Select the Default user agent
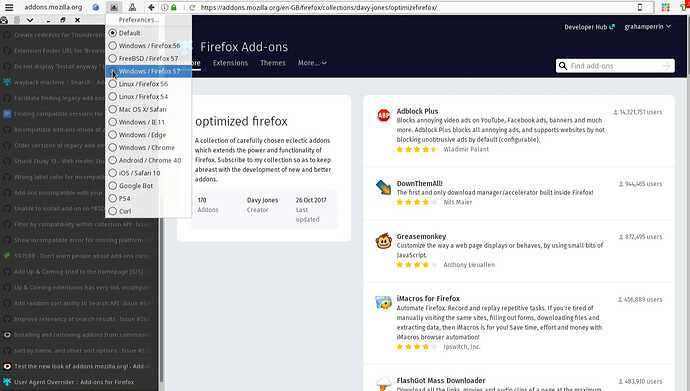 click(148, 33)
